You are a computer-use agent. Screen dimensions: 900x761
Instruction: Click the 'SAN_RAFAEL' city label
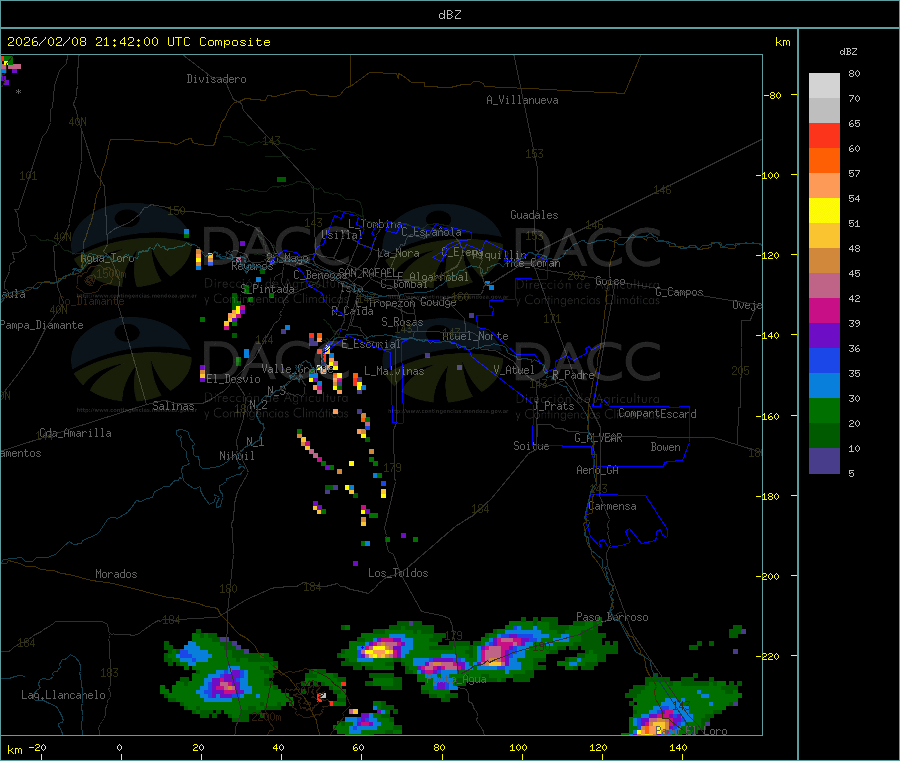[367, 272]
